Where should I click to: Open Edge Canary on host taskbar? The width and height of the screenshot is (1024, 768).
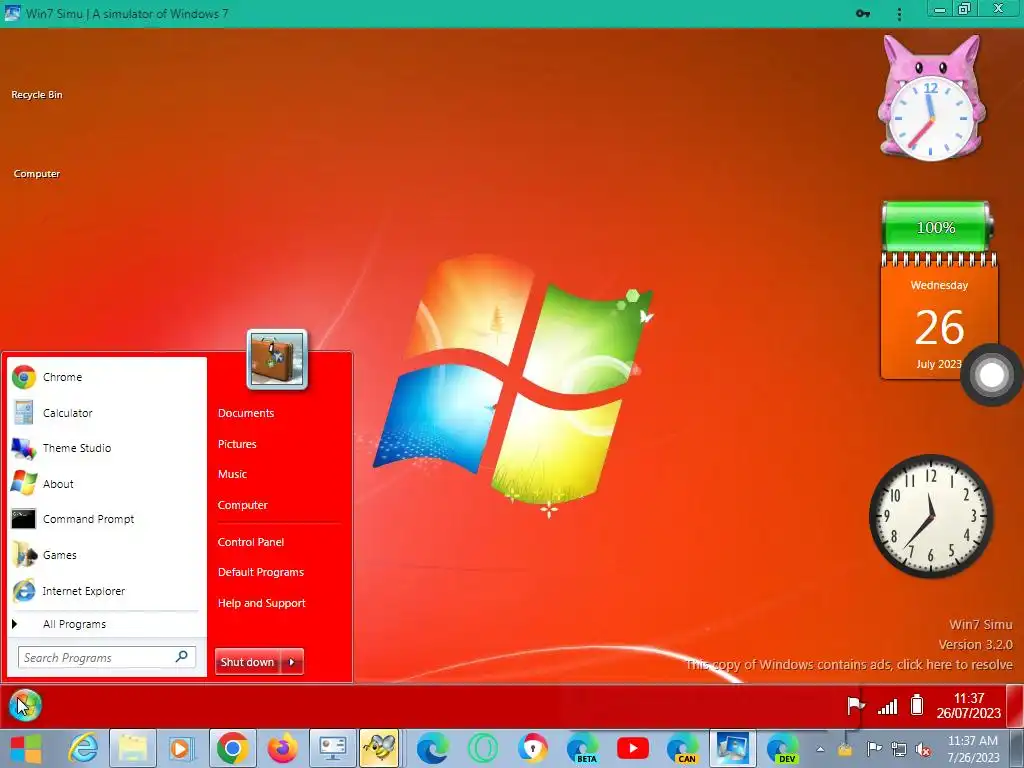(682, 748)
